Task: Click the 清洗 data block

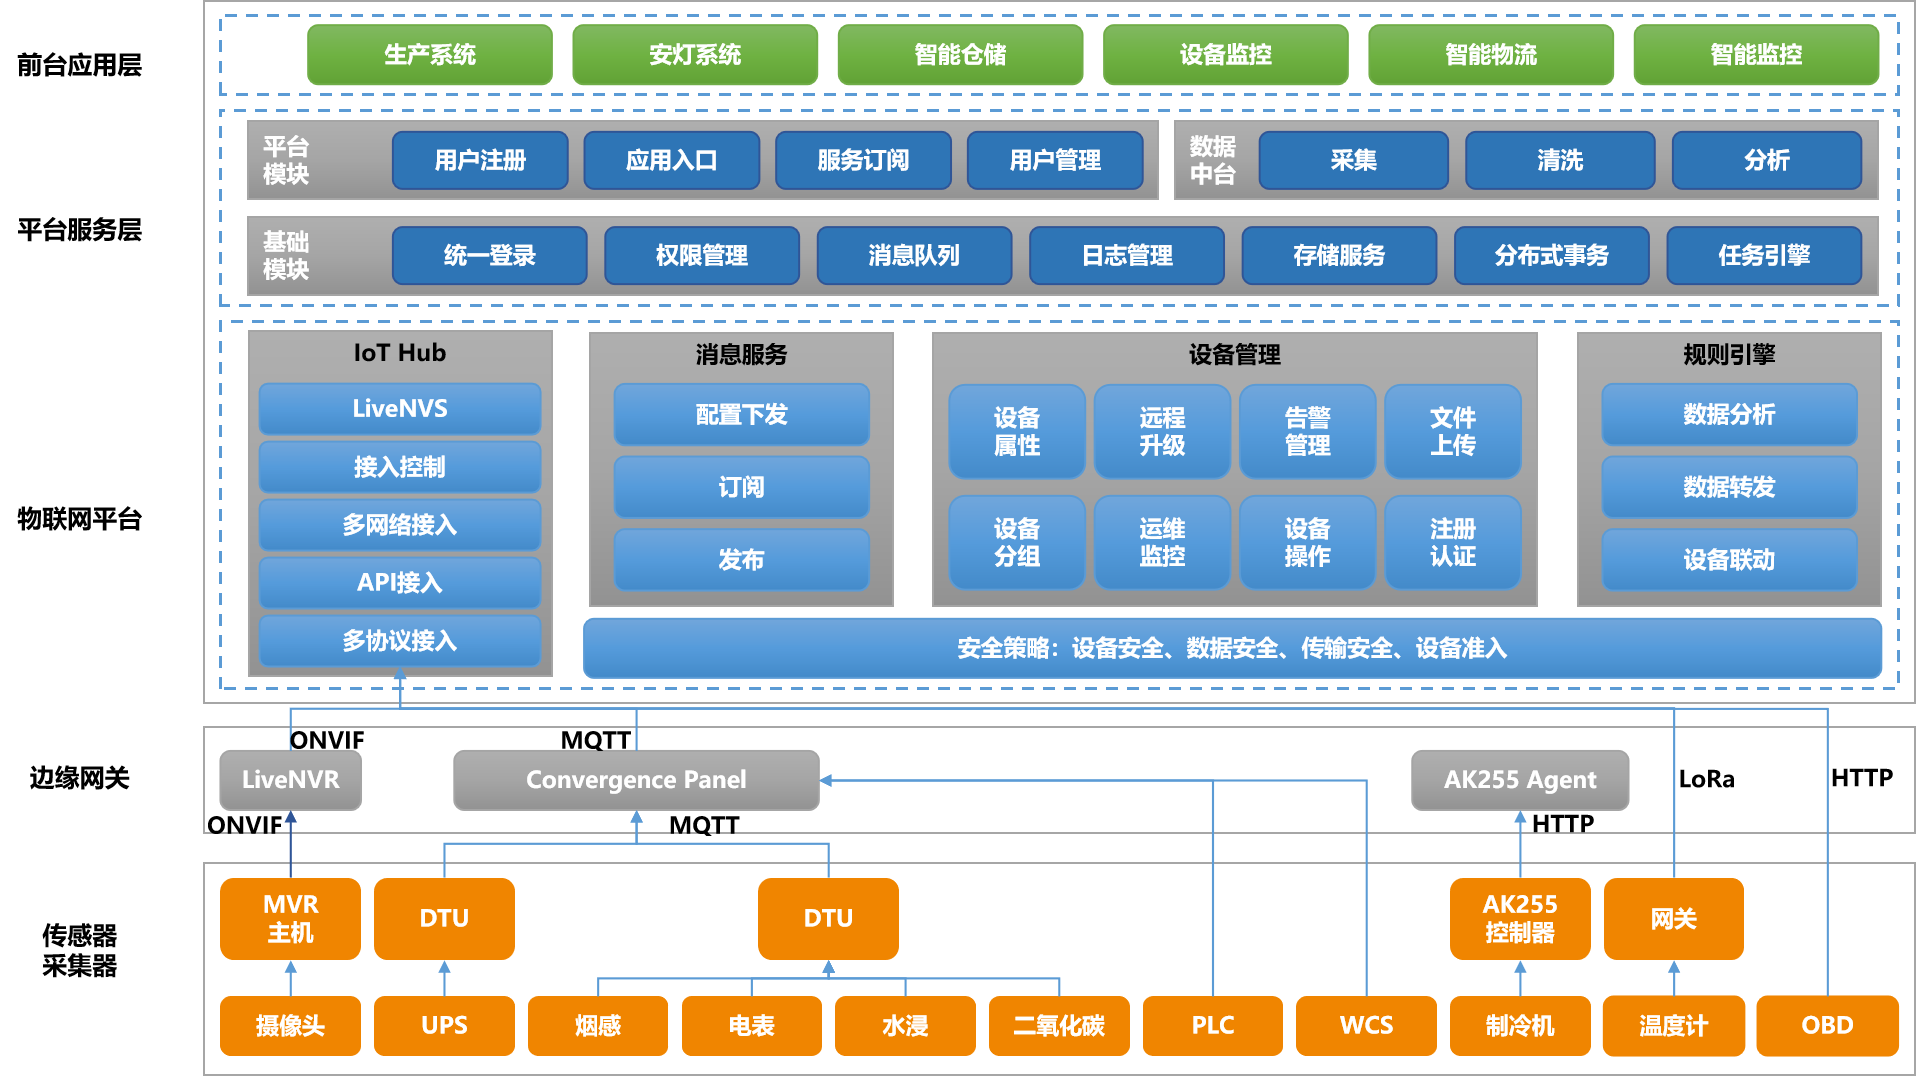Action: pos(1559,160)
